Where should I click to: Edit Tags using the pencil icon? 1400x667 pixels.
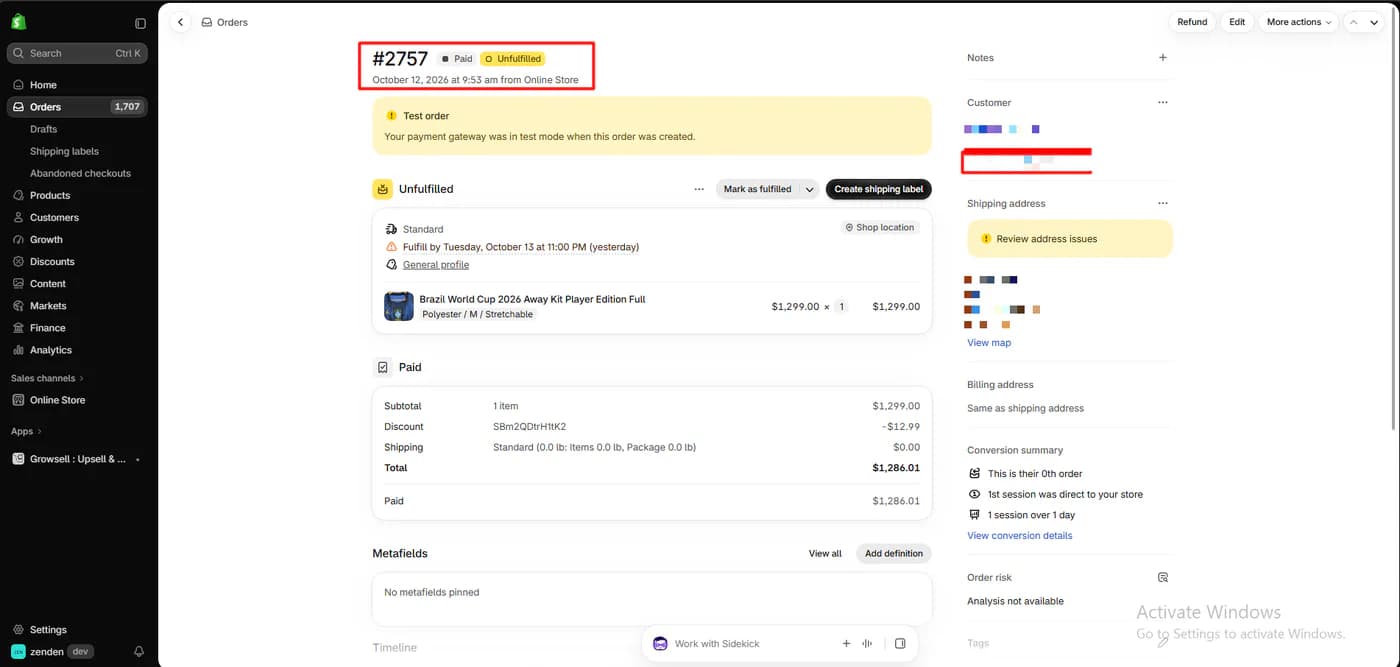pyautogui.click(x=1162, y=643)
